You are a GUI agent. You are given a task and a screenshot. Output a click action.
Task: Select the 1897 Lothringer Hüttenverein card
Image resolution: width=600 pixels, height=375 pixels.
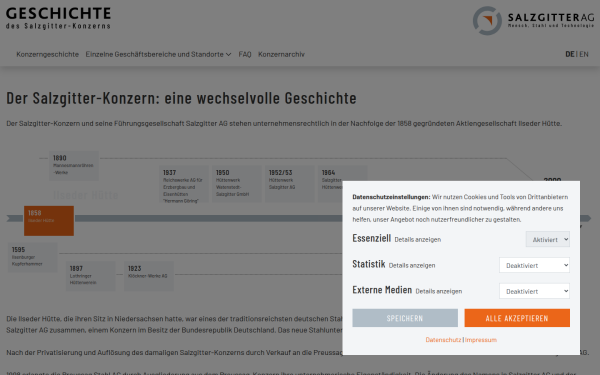pyautogui.click(x=91, y=276)
